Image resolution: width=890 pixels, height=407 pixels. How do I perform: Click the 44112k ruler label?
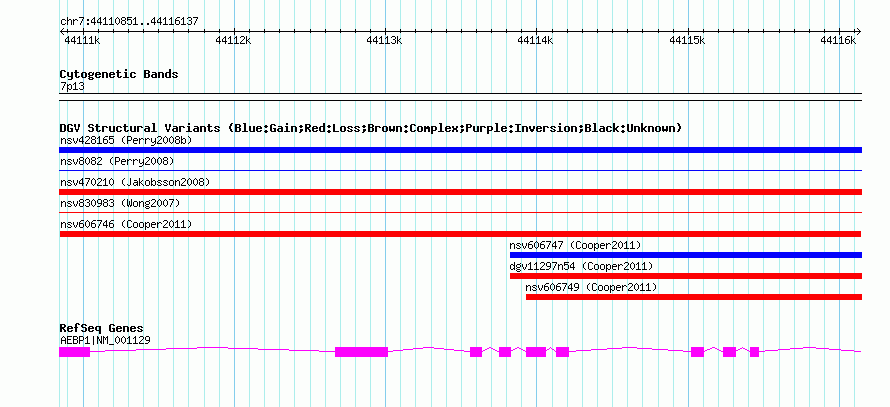pos(233,40)
